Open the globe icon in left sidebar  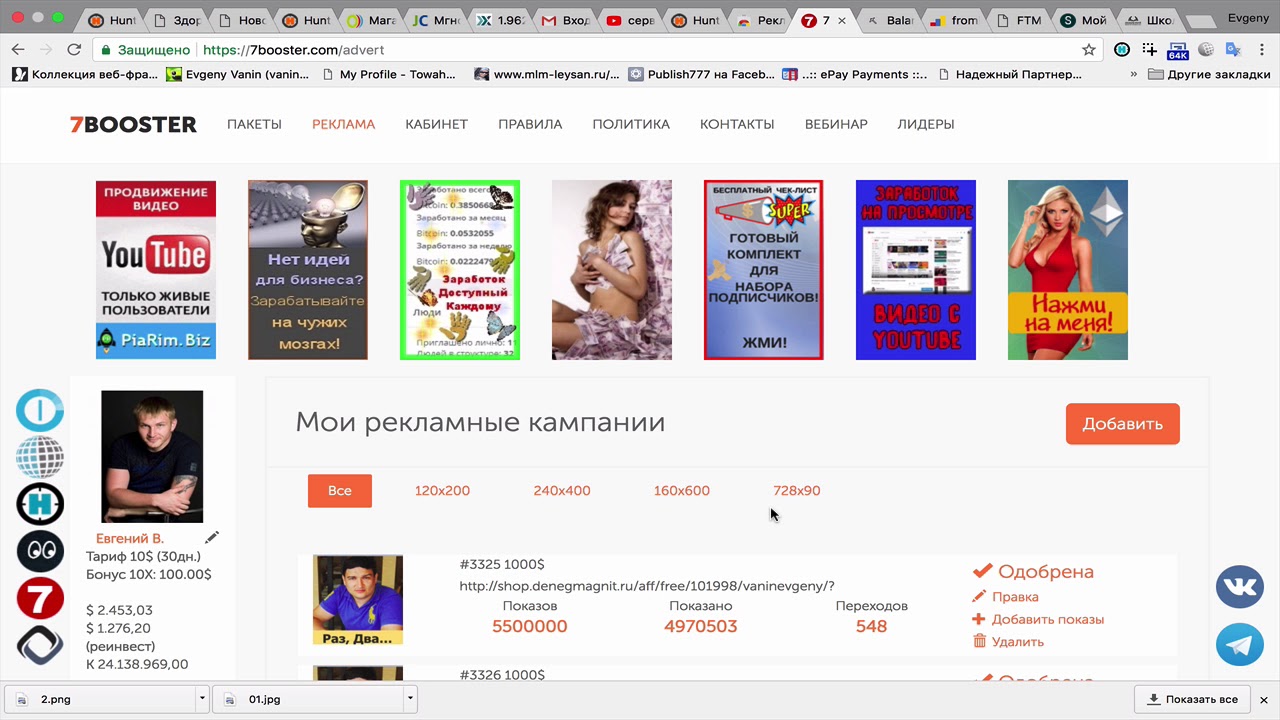point(40,457)
